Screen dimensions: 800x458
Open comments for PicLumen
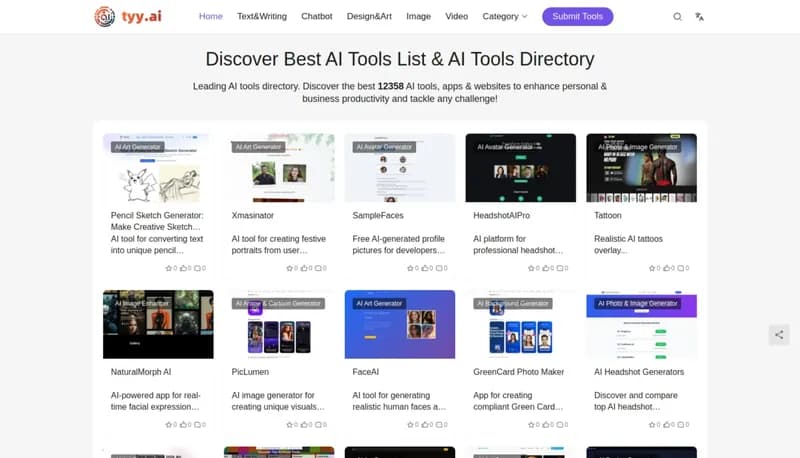318,425
